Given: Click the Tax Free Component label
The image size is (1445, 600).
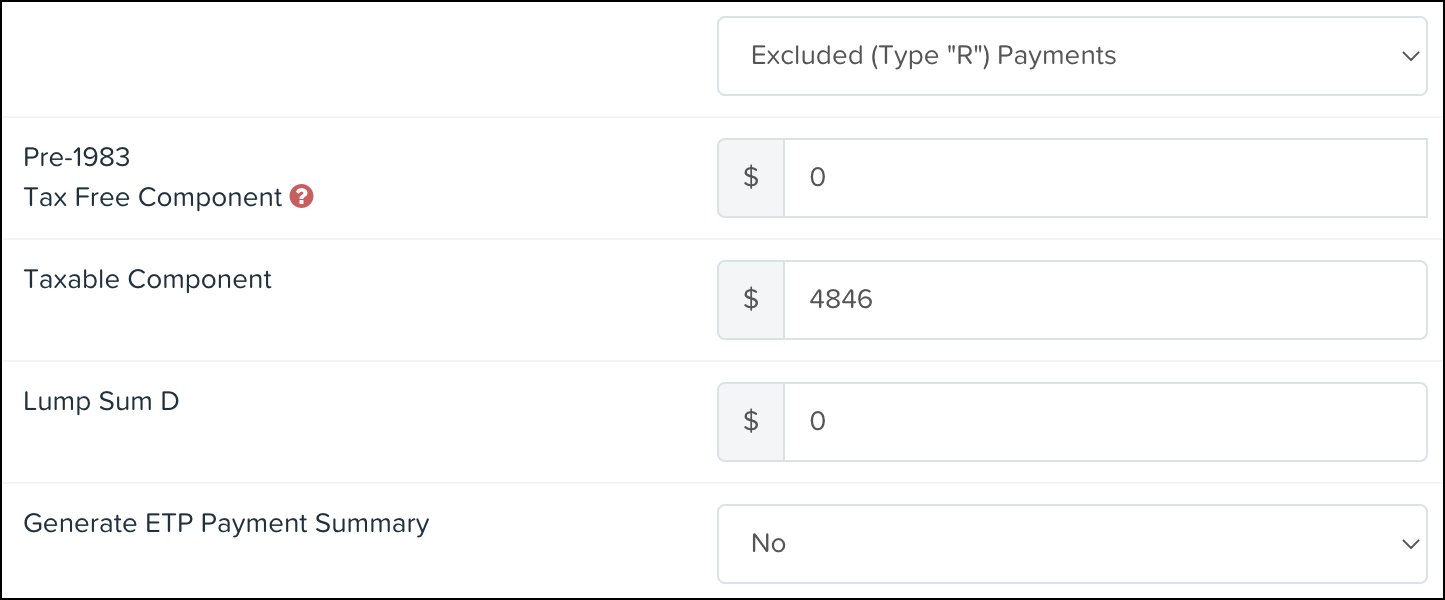Looking at the screenshot, I should (153, 197).
